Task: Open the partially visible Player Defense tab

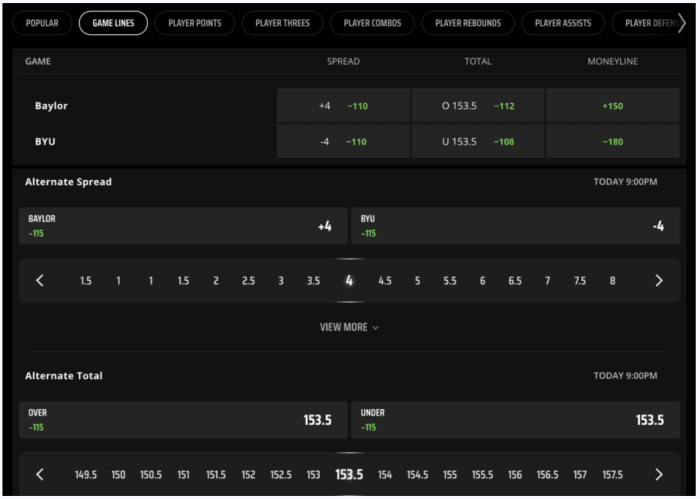Action: (645, 23)
